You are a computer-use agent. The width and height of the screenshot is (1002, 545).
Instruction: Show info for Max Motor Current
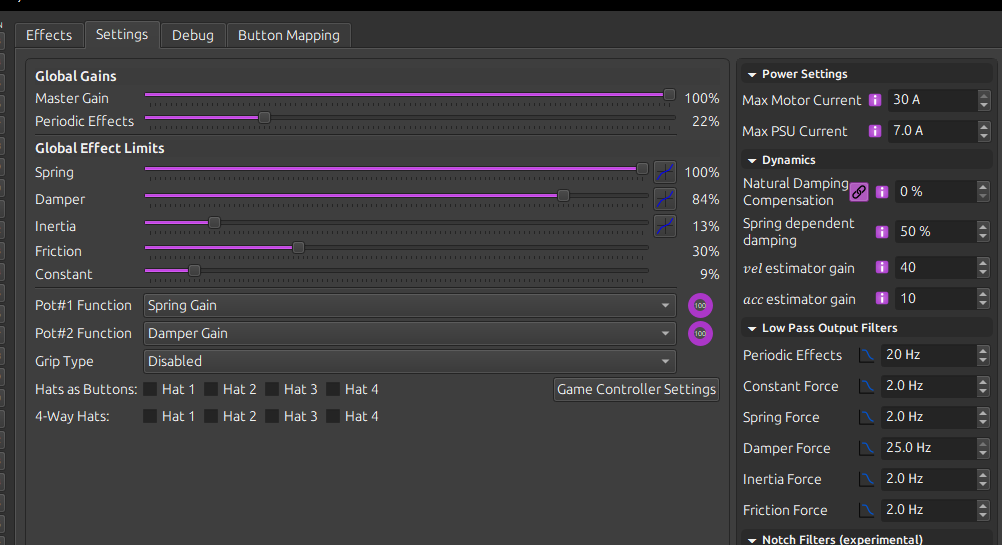coord(875,100)
